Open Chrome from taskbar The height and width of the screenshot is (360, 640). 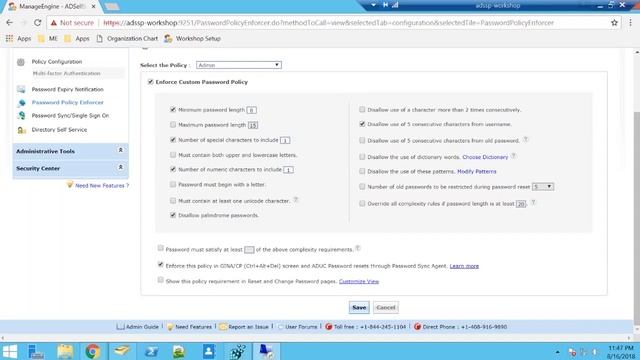coord(93,351)
